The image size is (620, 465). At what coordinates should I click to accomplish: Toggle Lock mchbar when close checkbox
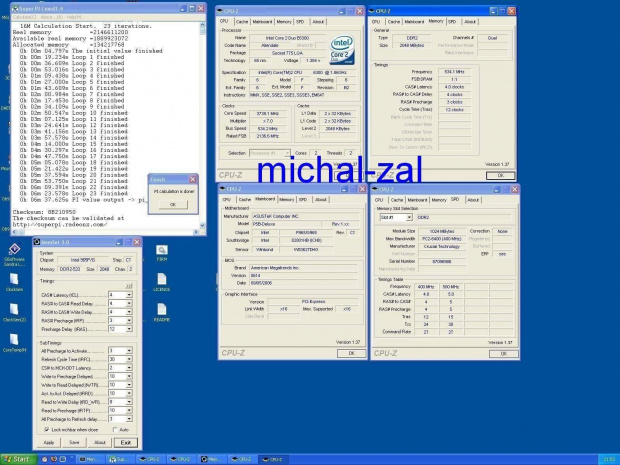[47, 429]
